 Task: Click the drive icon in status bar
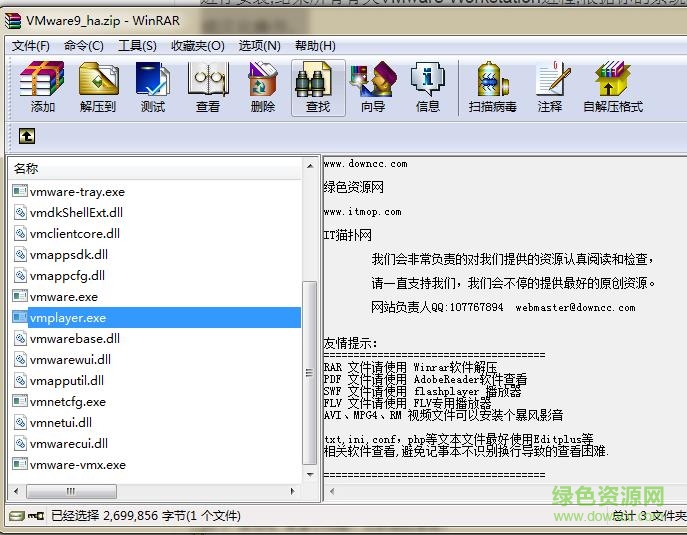16,516
